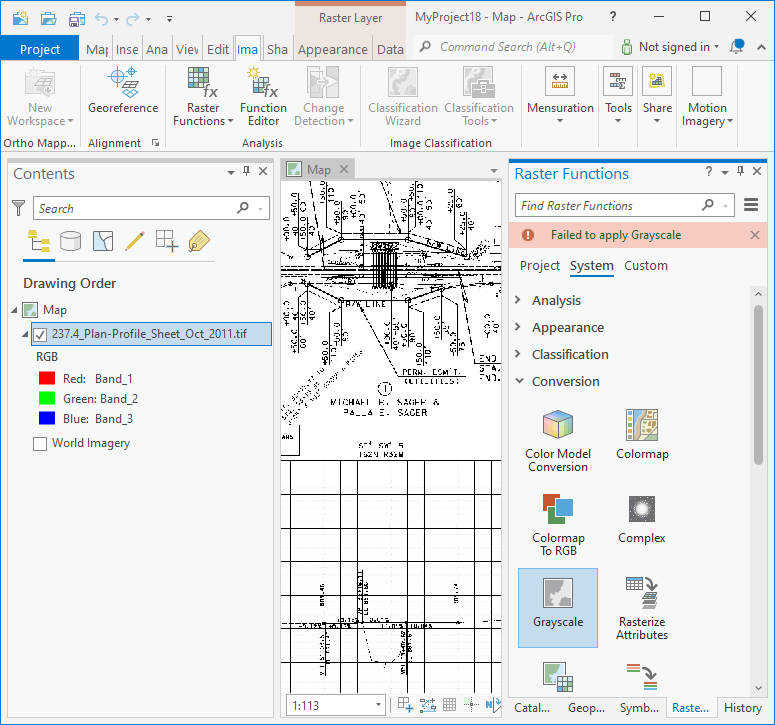Collapse the Conversion function category
The width and height of the screenshot is (775, 725).
coord(518,381)
